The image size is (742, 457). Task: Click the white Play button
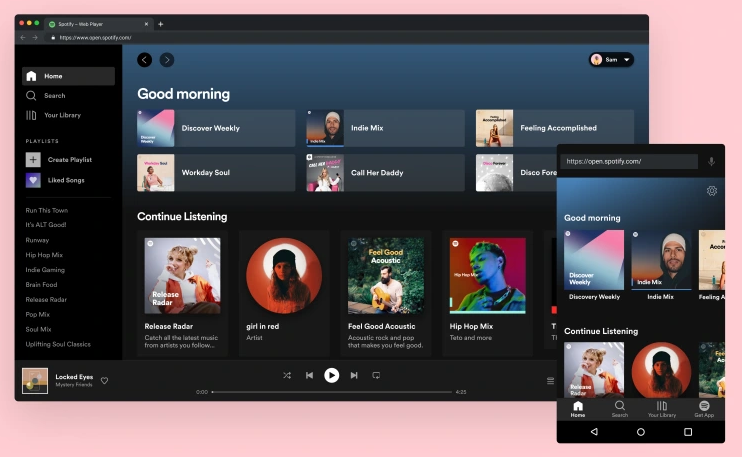[332, 375]
